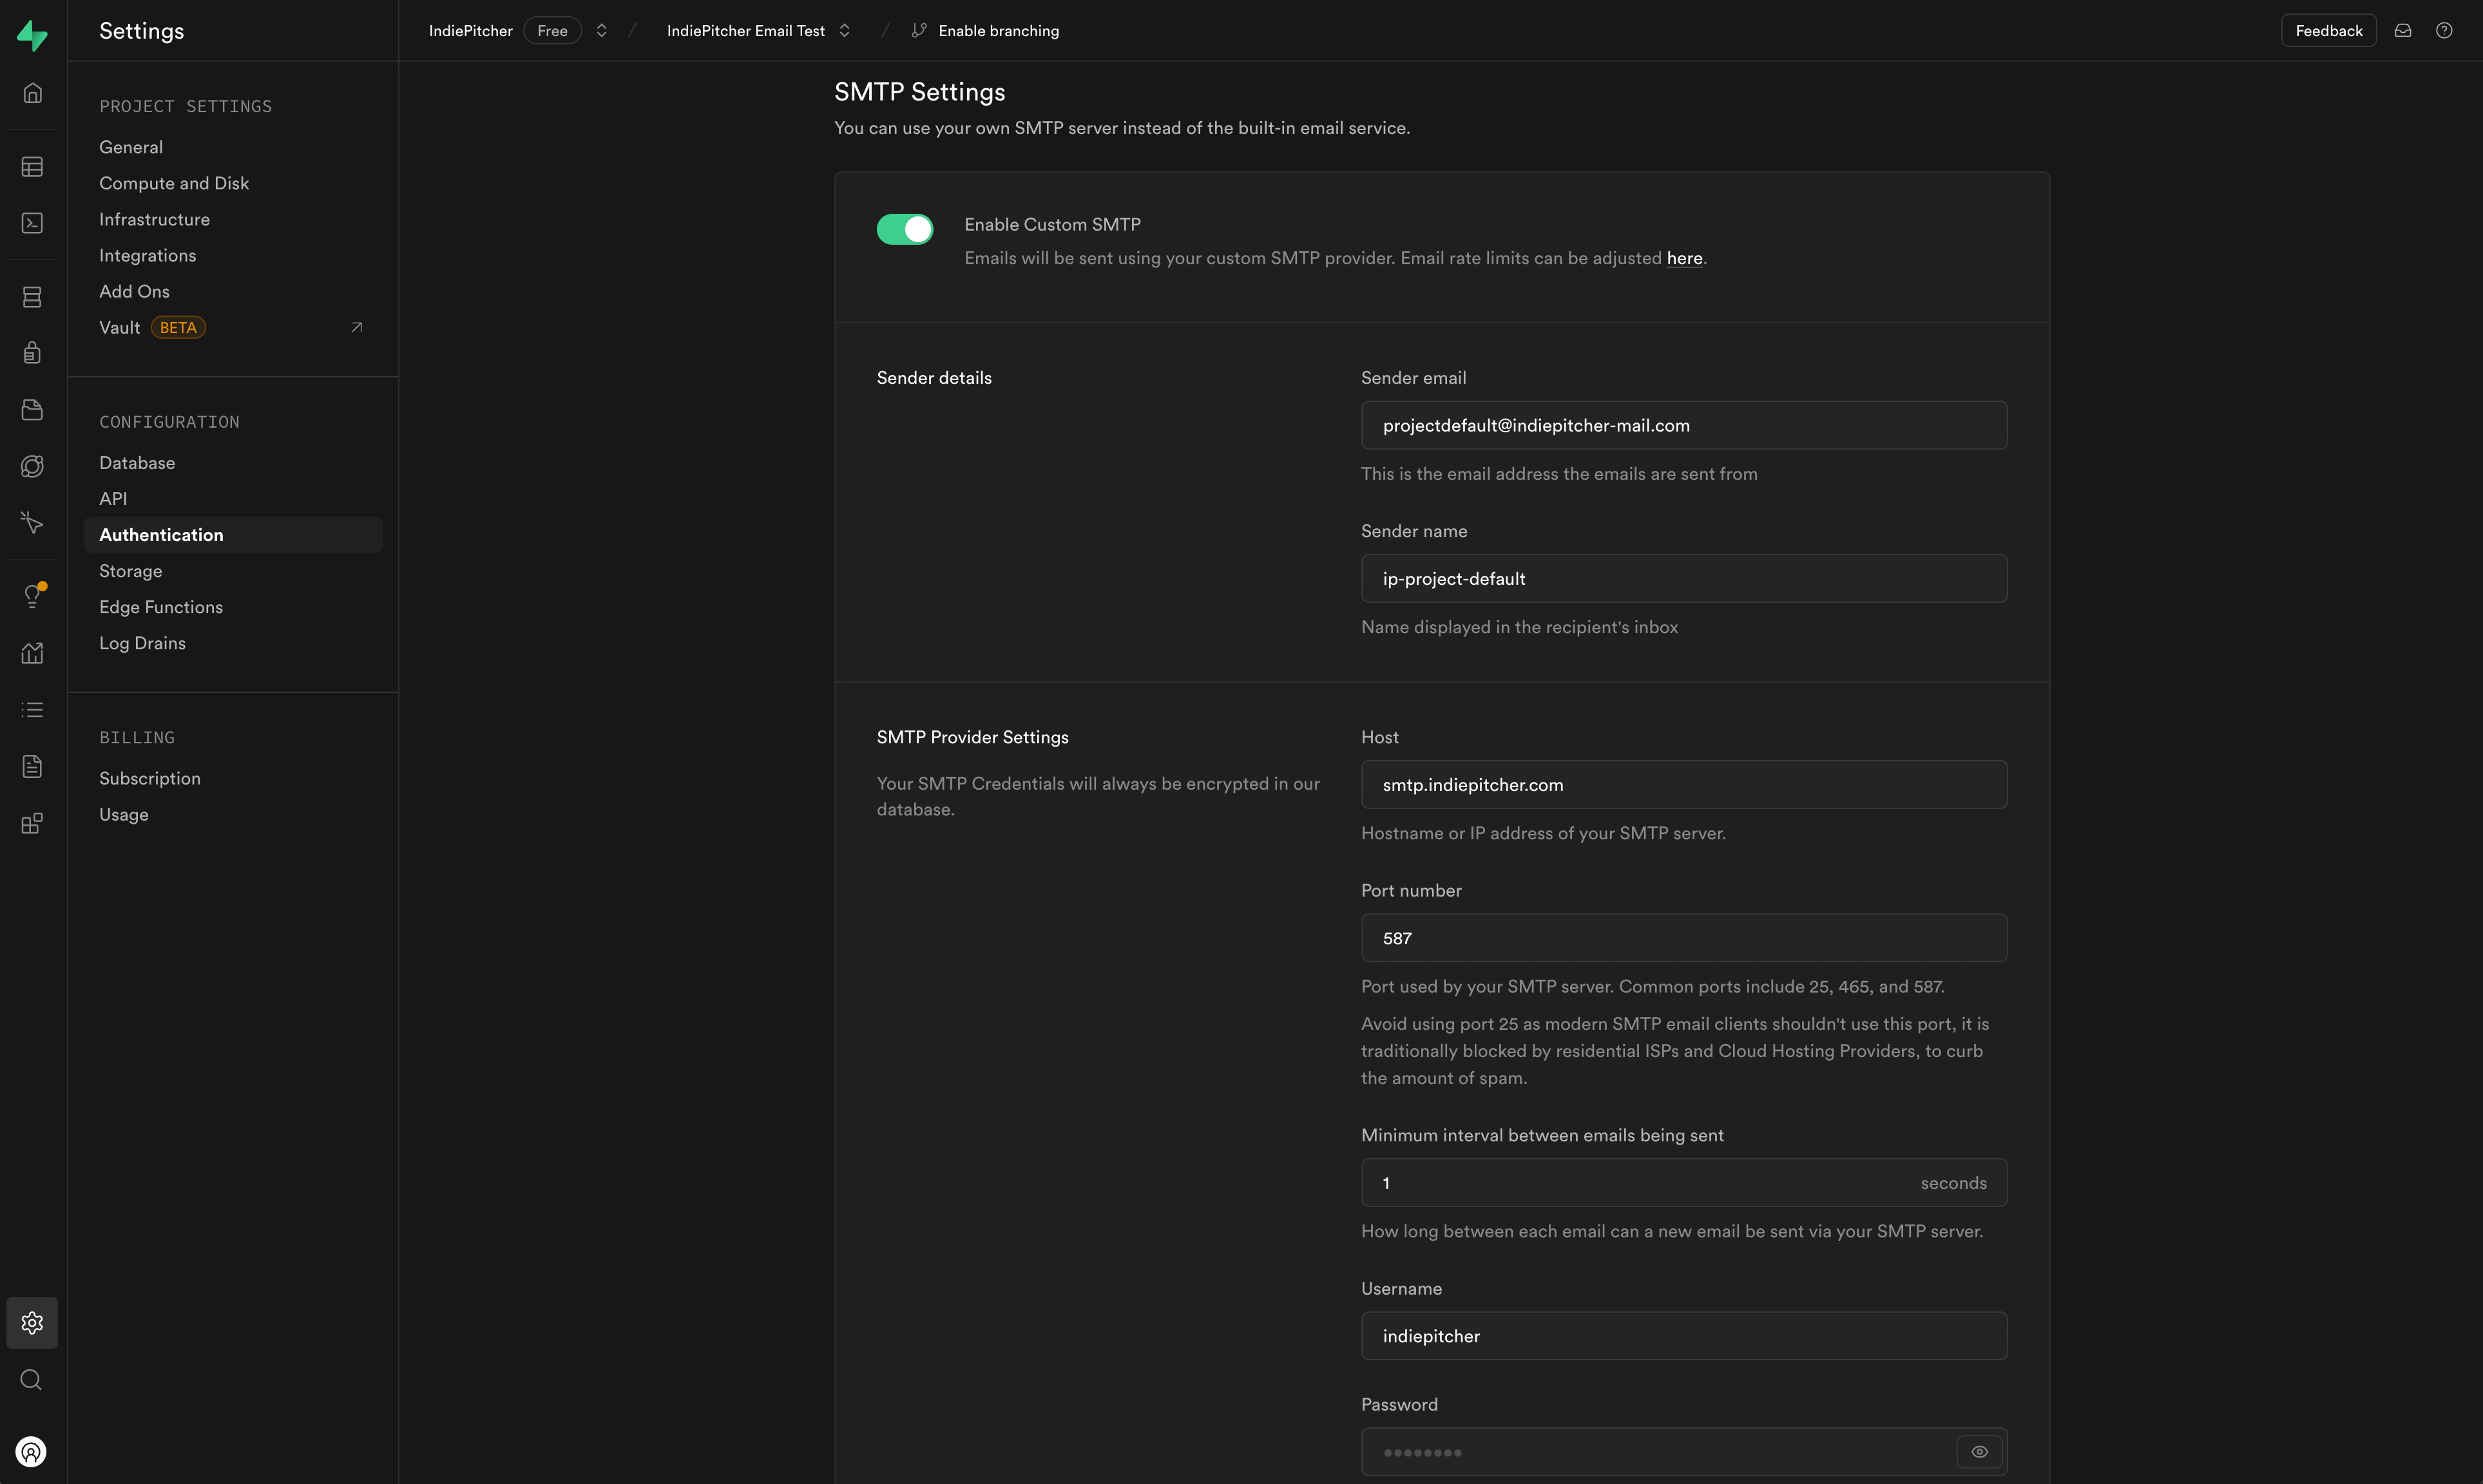Open the Settings gear icon
The image size is (2483, 1484).
[32, 1323]
